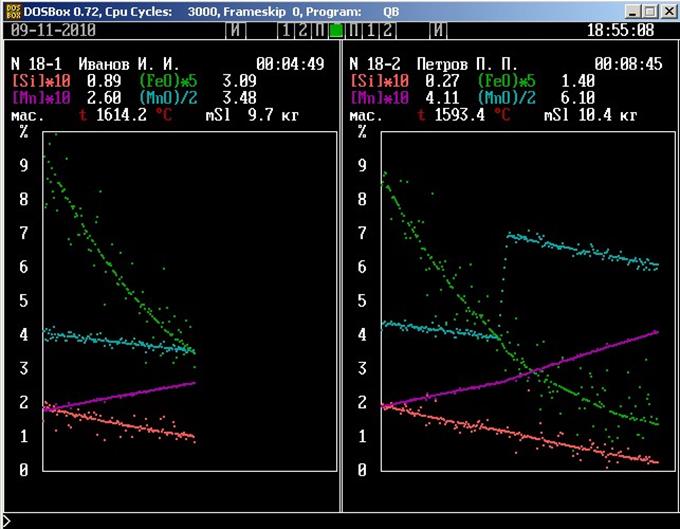
Task: Click the red [Si]*10 legend in left panel
Action: pyautogui.click(x=41, y=80)
